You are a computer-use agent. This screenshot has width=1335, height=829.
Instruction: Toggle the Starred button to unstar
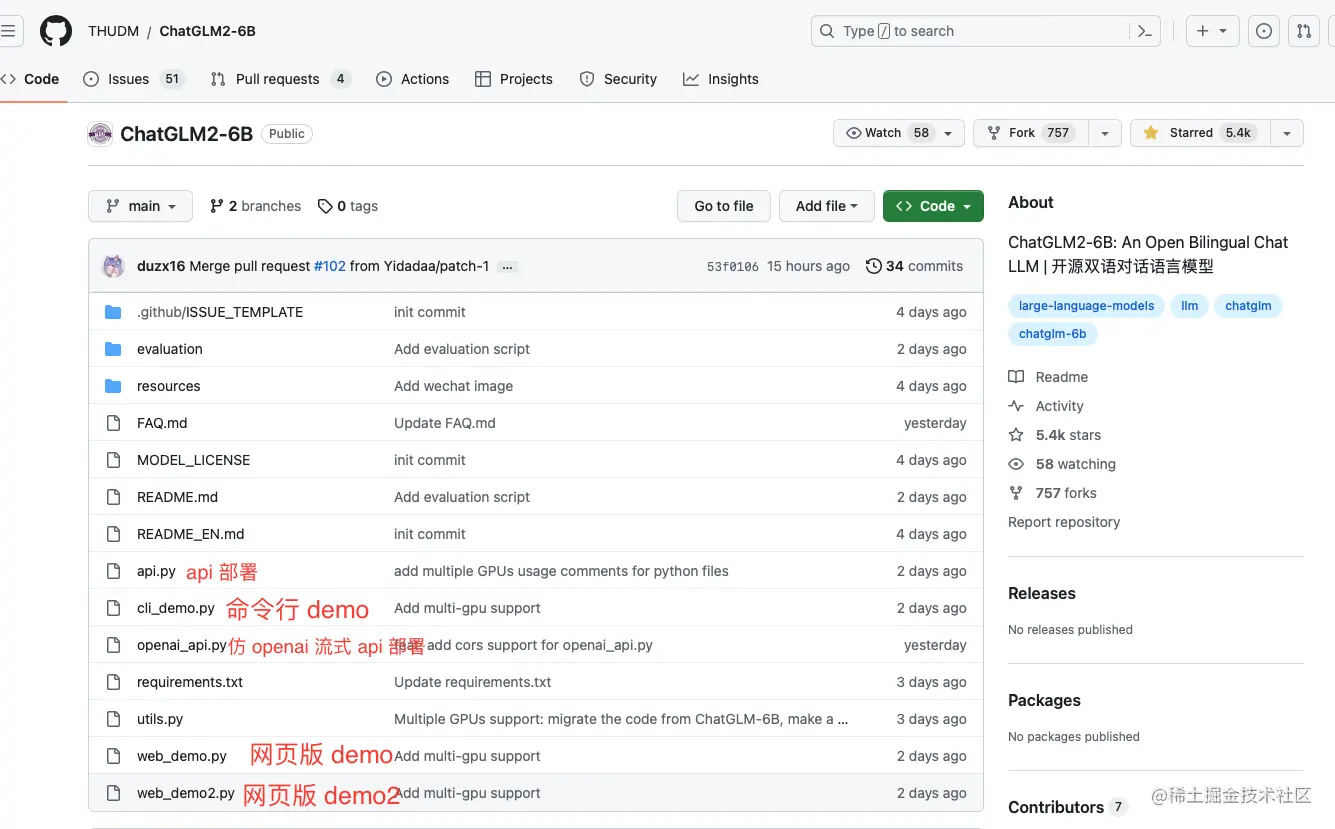[1200, 133]
